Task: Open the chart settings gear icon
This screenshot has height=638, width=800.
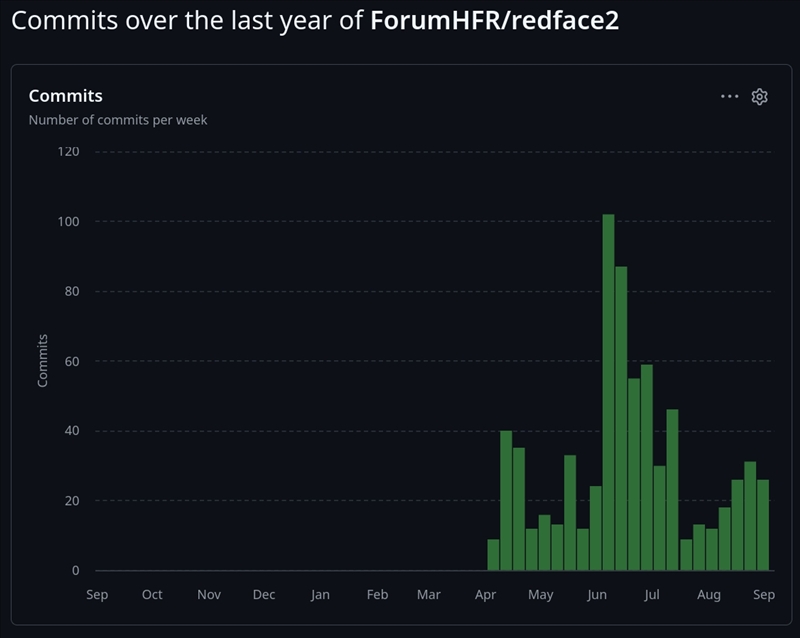Action: coord(760,96)
